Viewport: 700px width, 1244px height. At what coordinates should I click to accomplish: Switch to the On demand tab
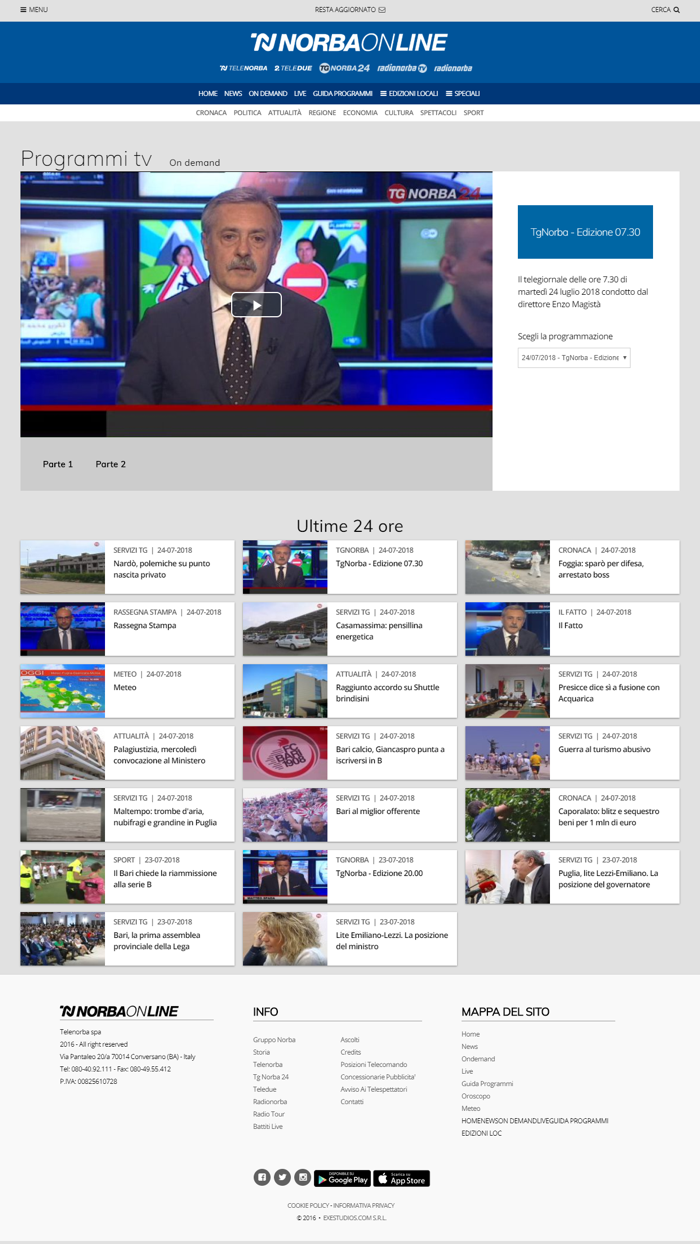pyautogui.click(x=194, y=163)
